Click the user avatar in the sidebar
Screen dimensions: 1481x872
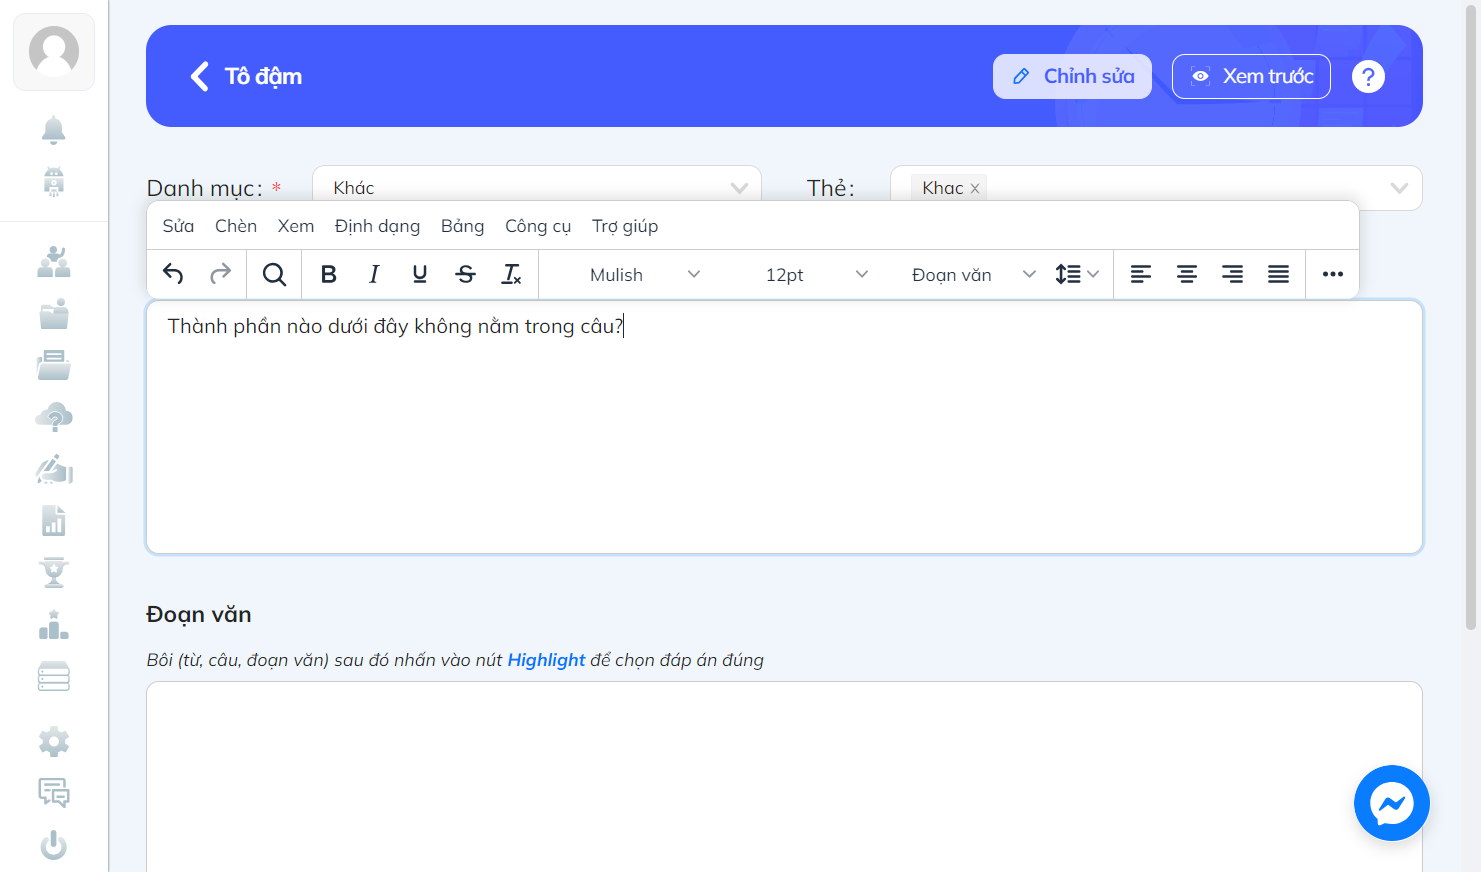[54, 52]
